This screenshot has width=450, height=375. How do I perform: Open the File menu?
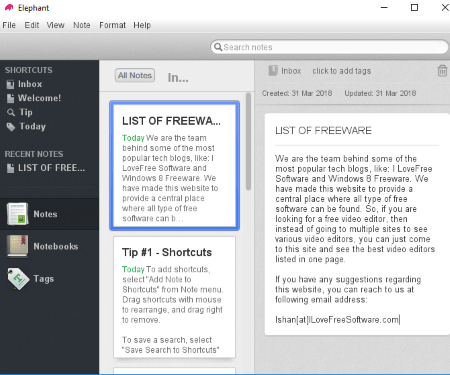pyautogui.click(x=9, y=25)
